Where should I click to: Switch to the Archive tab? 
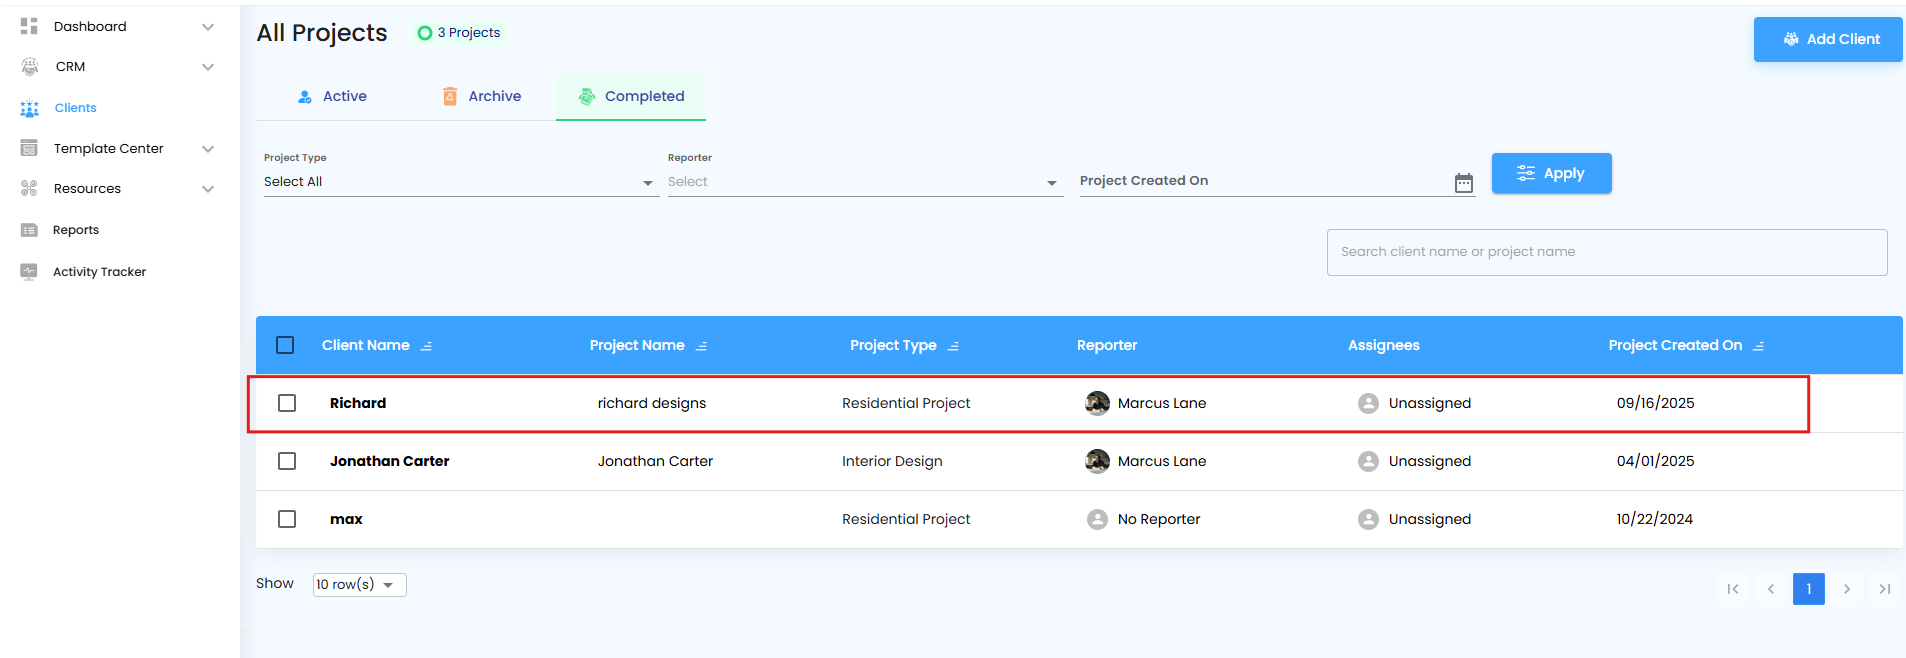pyautogui.click(x=482, y=96)
